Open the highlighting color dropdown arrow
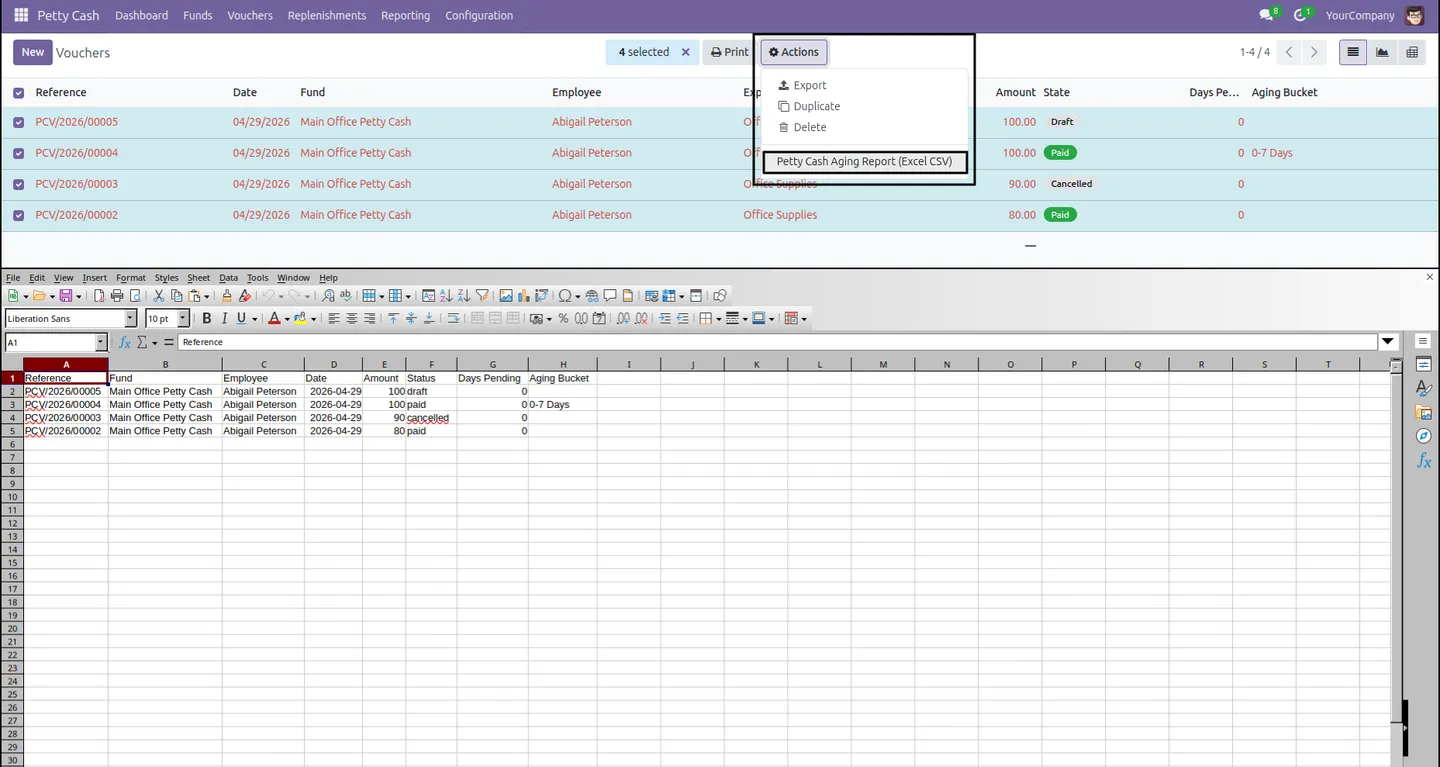1440x767 pixels. (x=313, y=319)
